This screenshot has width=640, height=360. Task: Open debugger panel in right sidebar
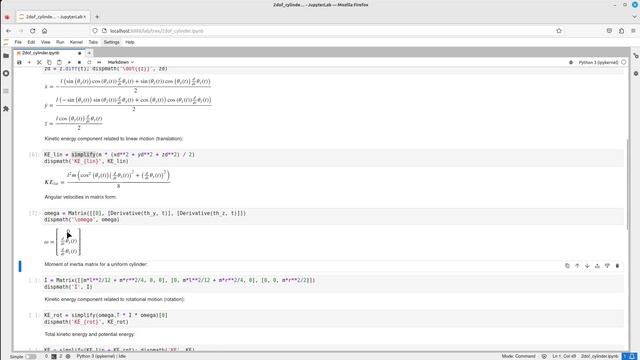point(636,73)
